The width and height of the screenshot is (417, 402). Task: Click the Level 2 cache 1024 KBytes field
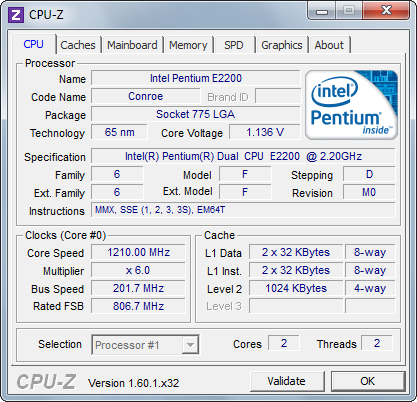click(x=296, y=288)
